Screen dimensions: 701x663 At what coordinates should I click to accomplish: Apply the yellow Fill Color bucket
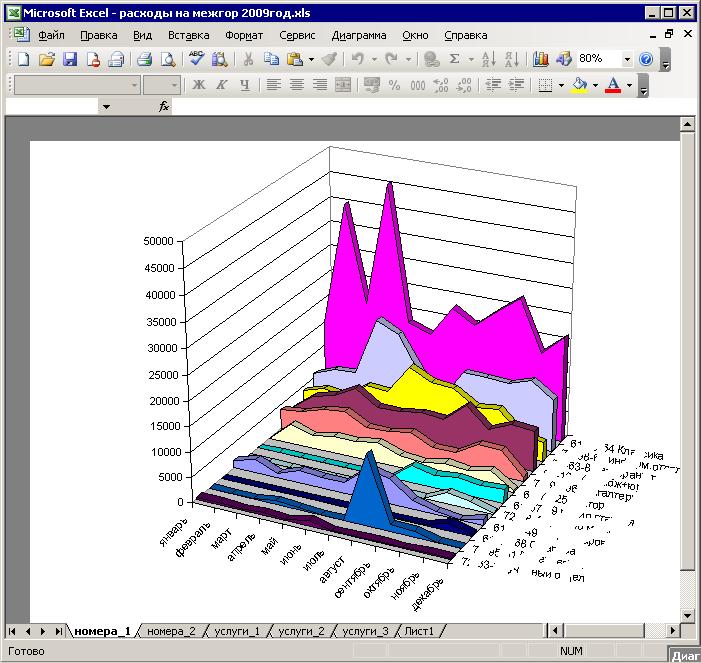click(x=579, y=85)
